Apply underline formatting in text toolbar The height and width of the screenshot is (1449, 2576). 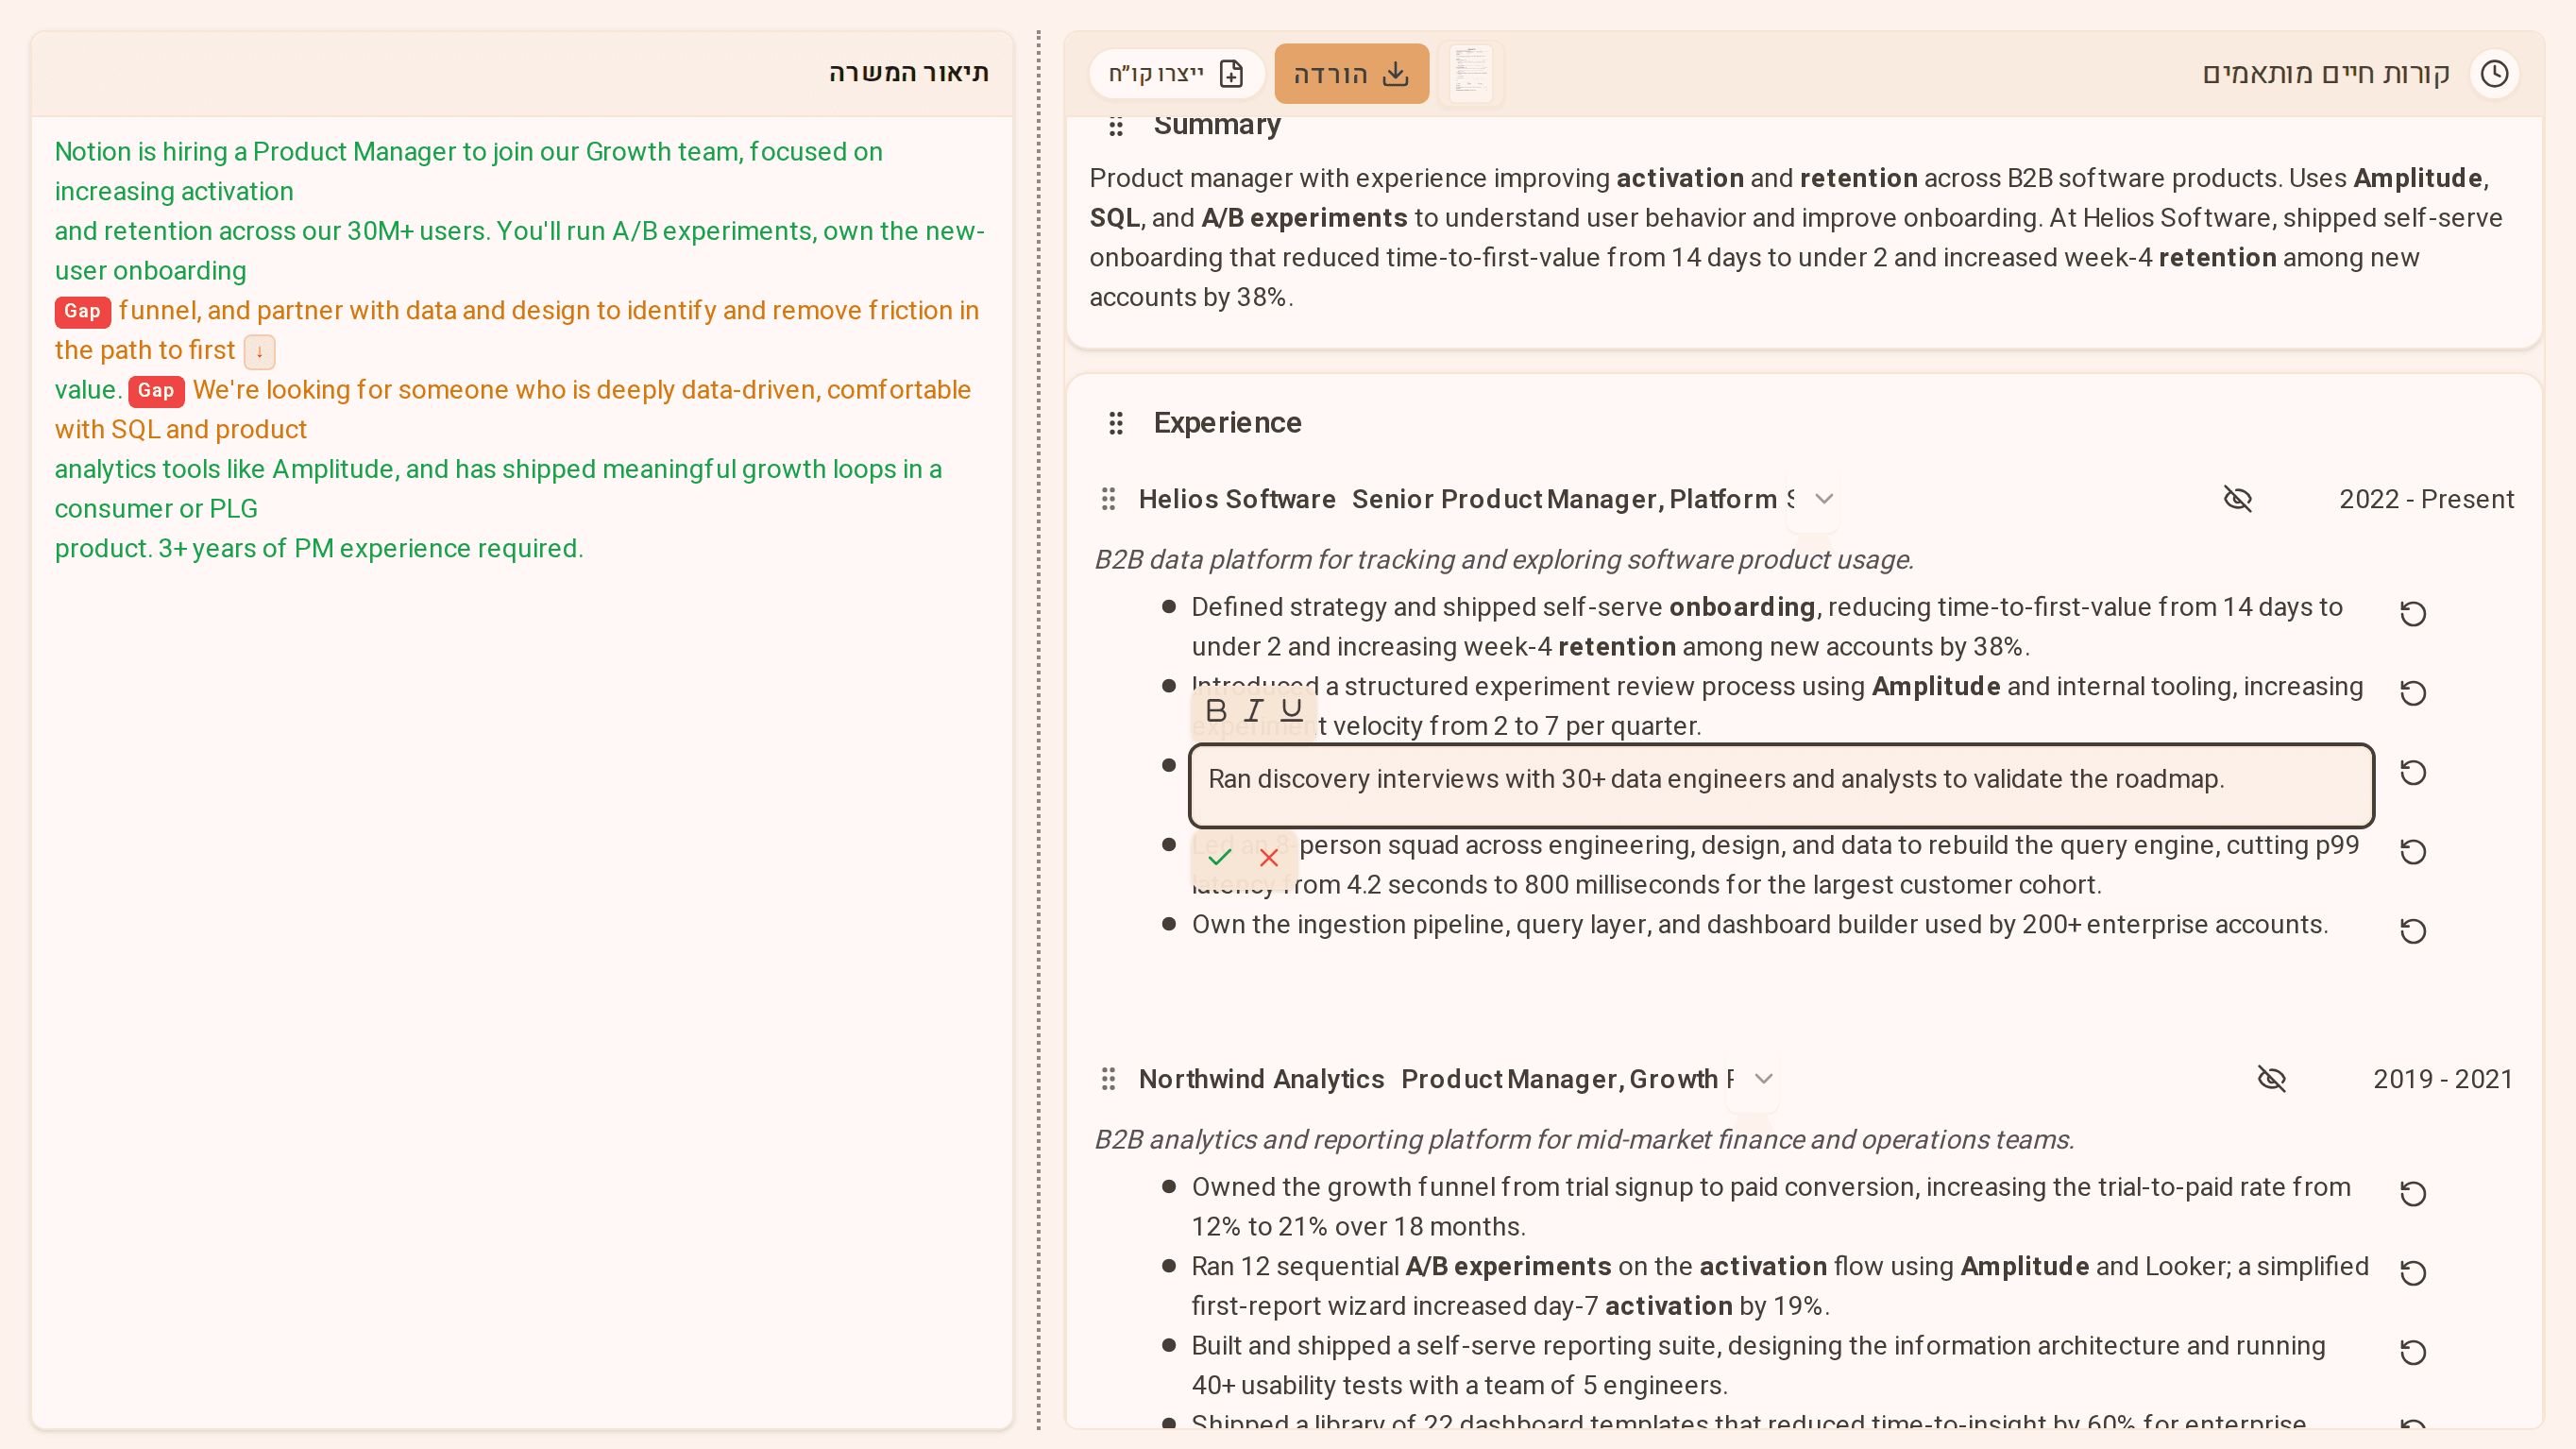coord(1291,710)
